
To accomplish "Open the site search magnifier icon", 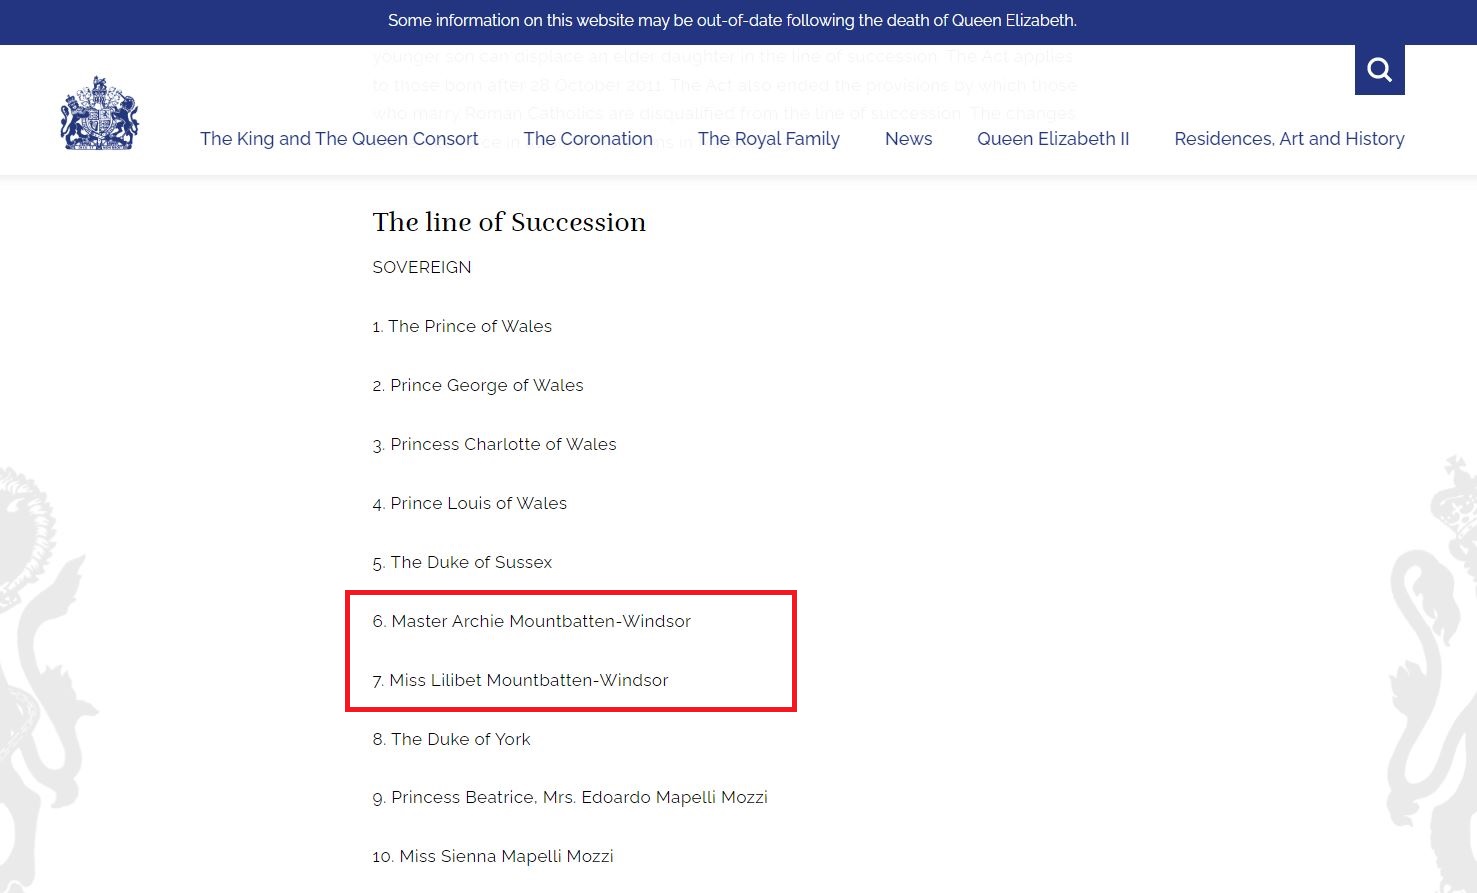I will coord(1379,70).
